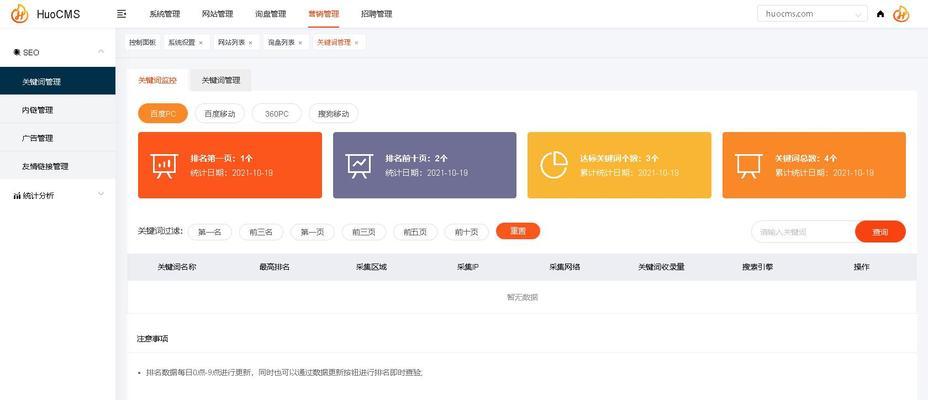
Task: Click the 达标关键词个数 pie chart icon
Action: pyautogui.click(x=554, y=165)
